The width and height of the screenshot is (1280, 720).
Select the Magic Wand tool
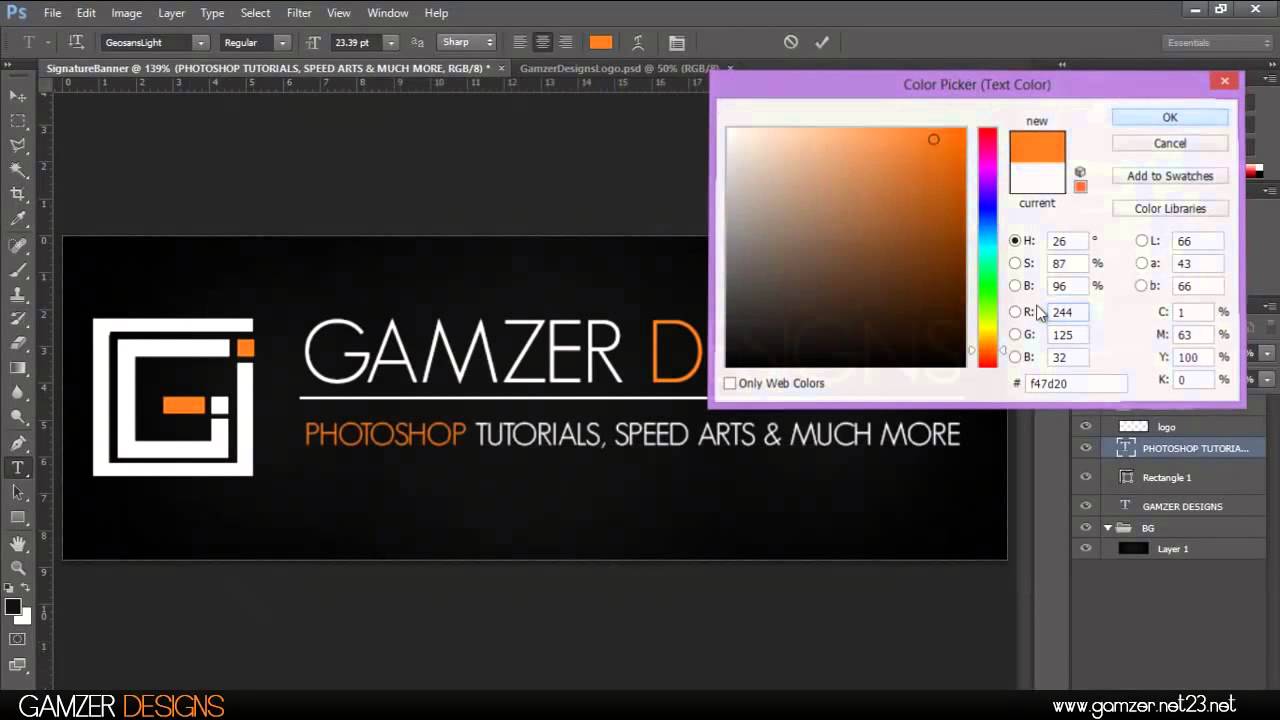click(x=18, y=170)
